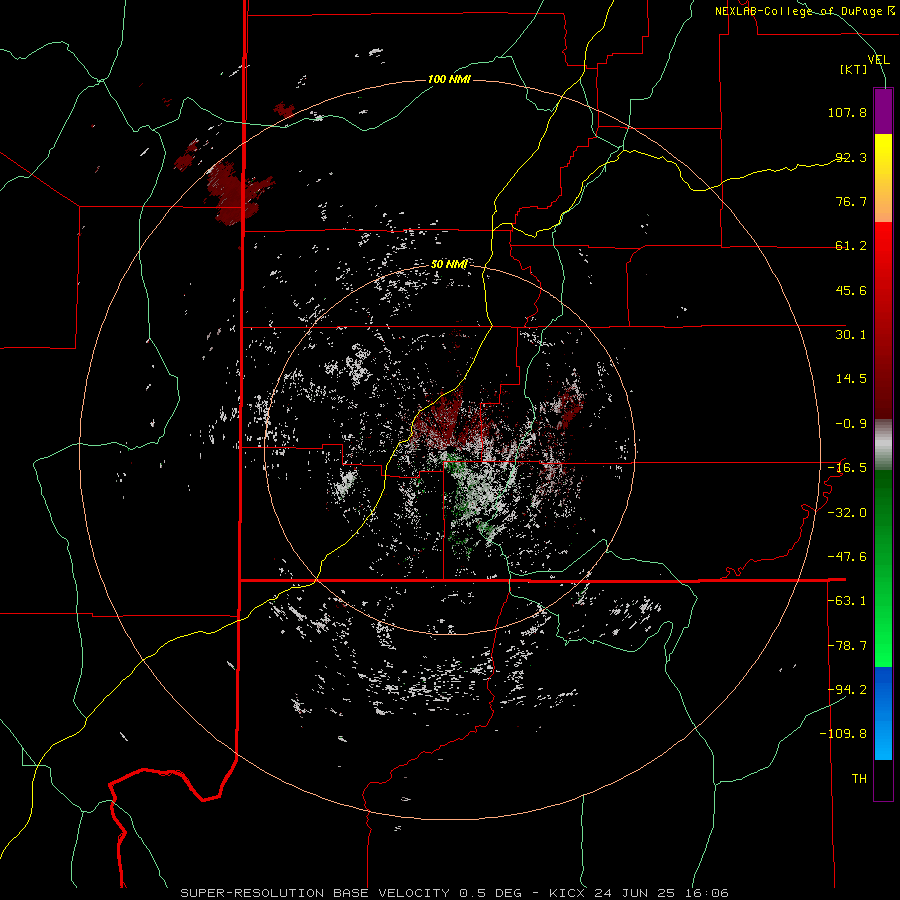Pick the purple segment of the velocity scale

coord(883,111)
